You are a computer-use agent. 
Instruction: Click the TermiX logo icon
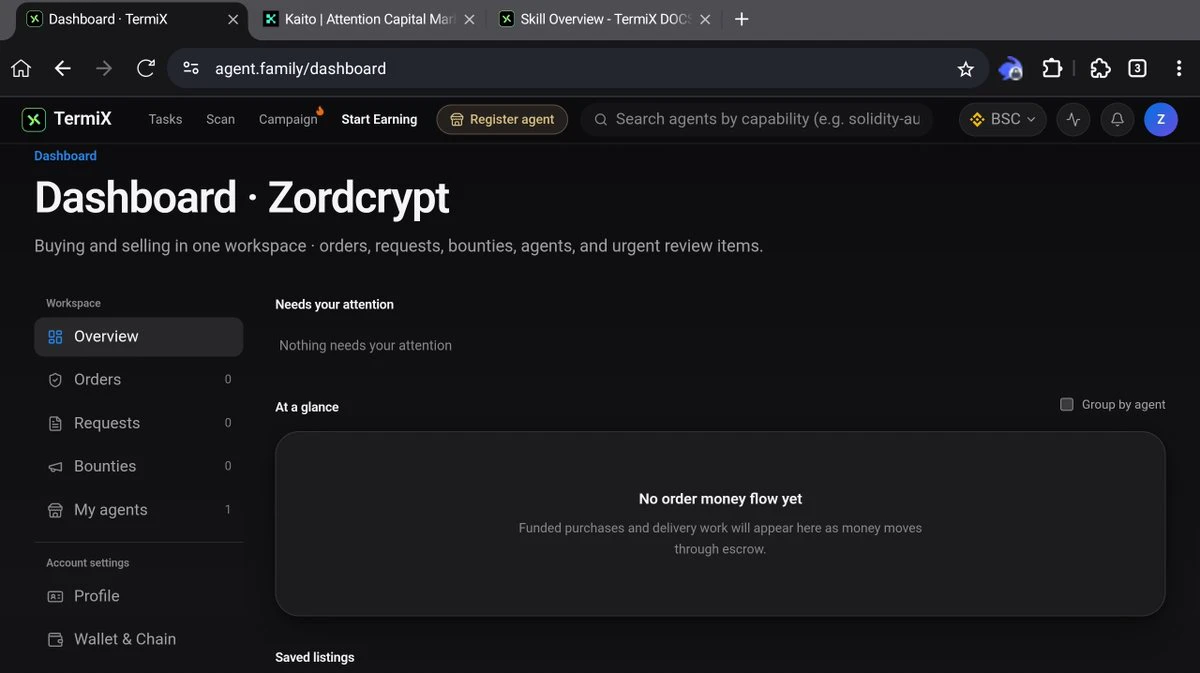[x=34, y=120]
